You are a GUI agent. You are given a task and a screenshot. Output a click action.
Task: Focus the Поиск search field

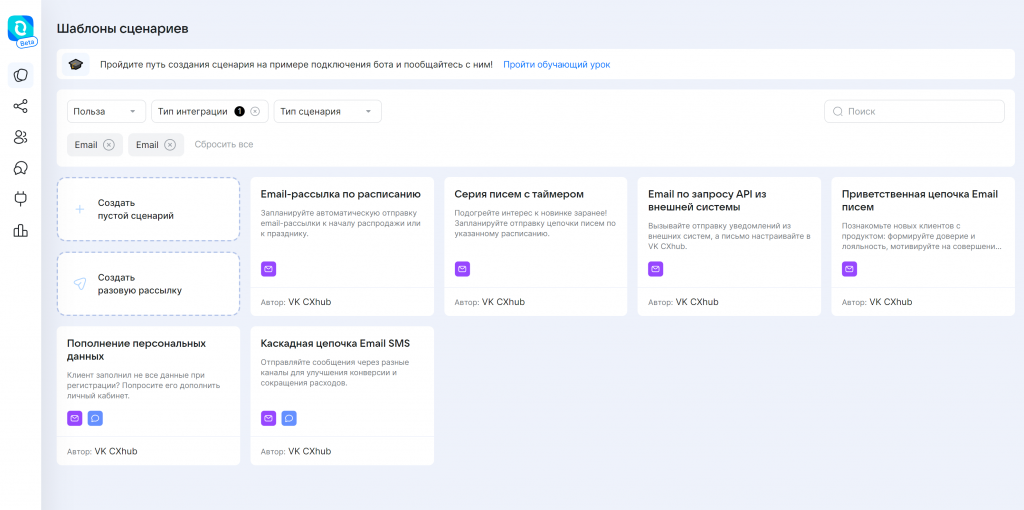914,112
